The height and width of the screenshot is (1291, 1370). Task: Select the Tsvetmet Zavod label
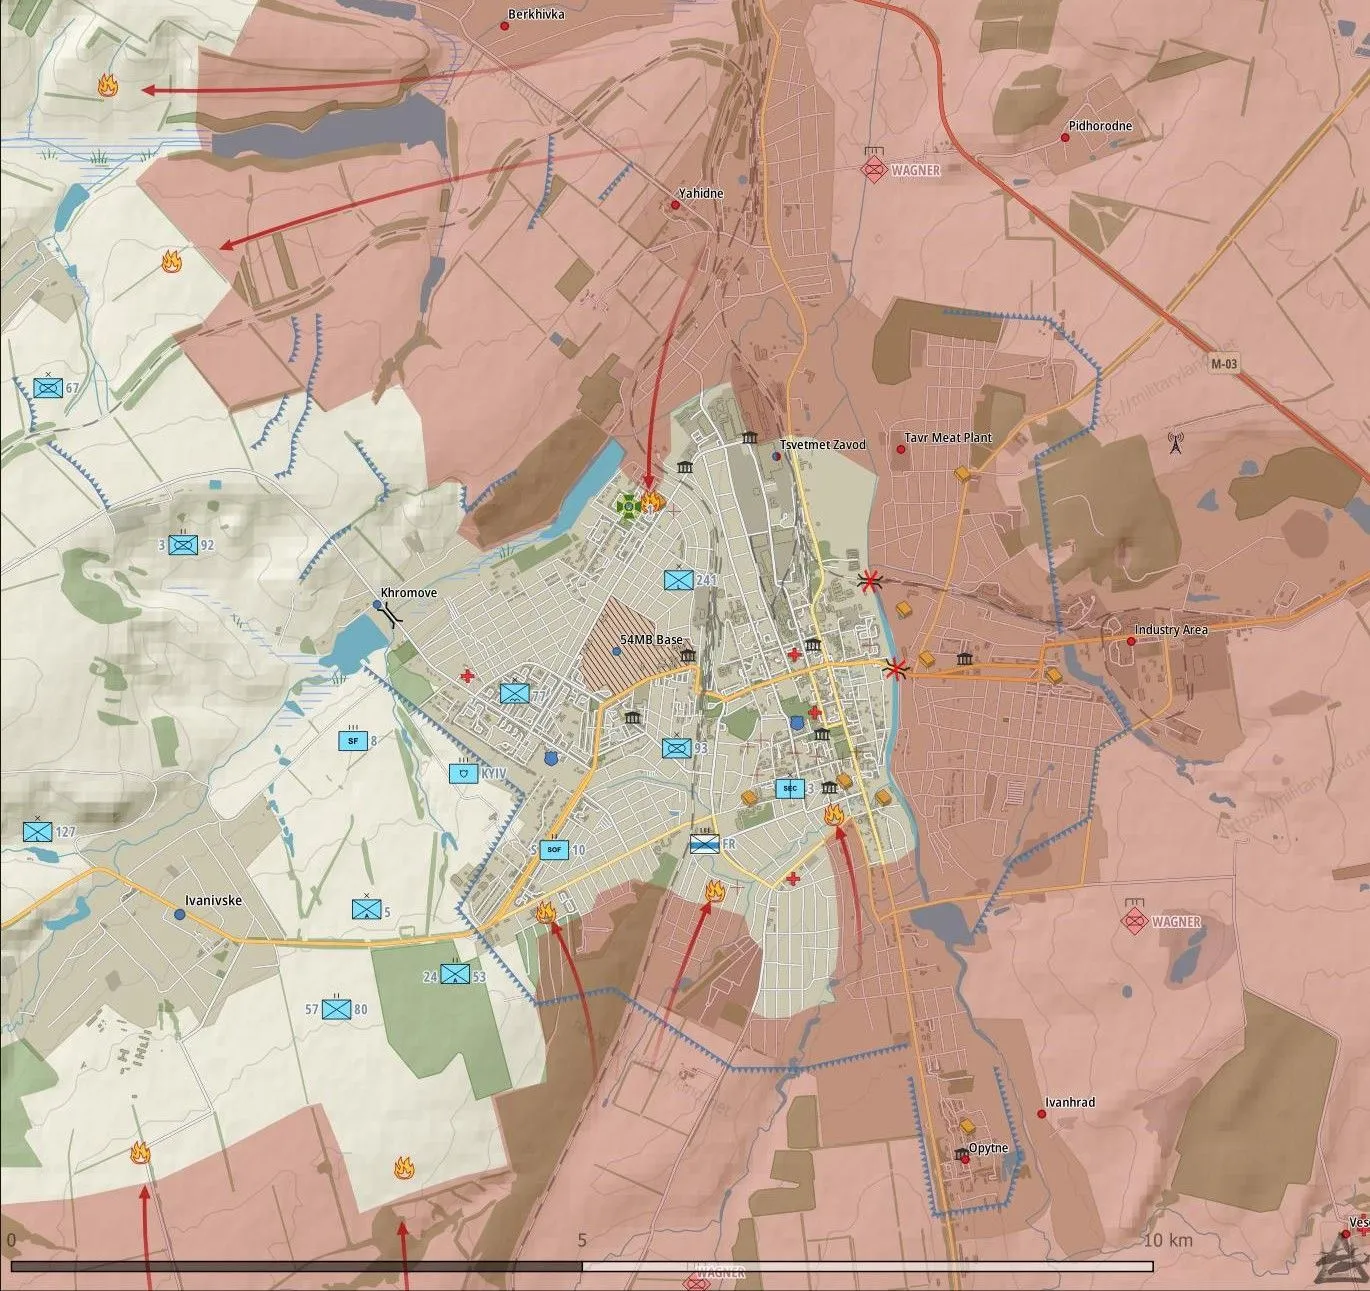coord(823,444)
